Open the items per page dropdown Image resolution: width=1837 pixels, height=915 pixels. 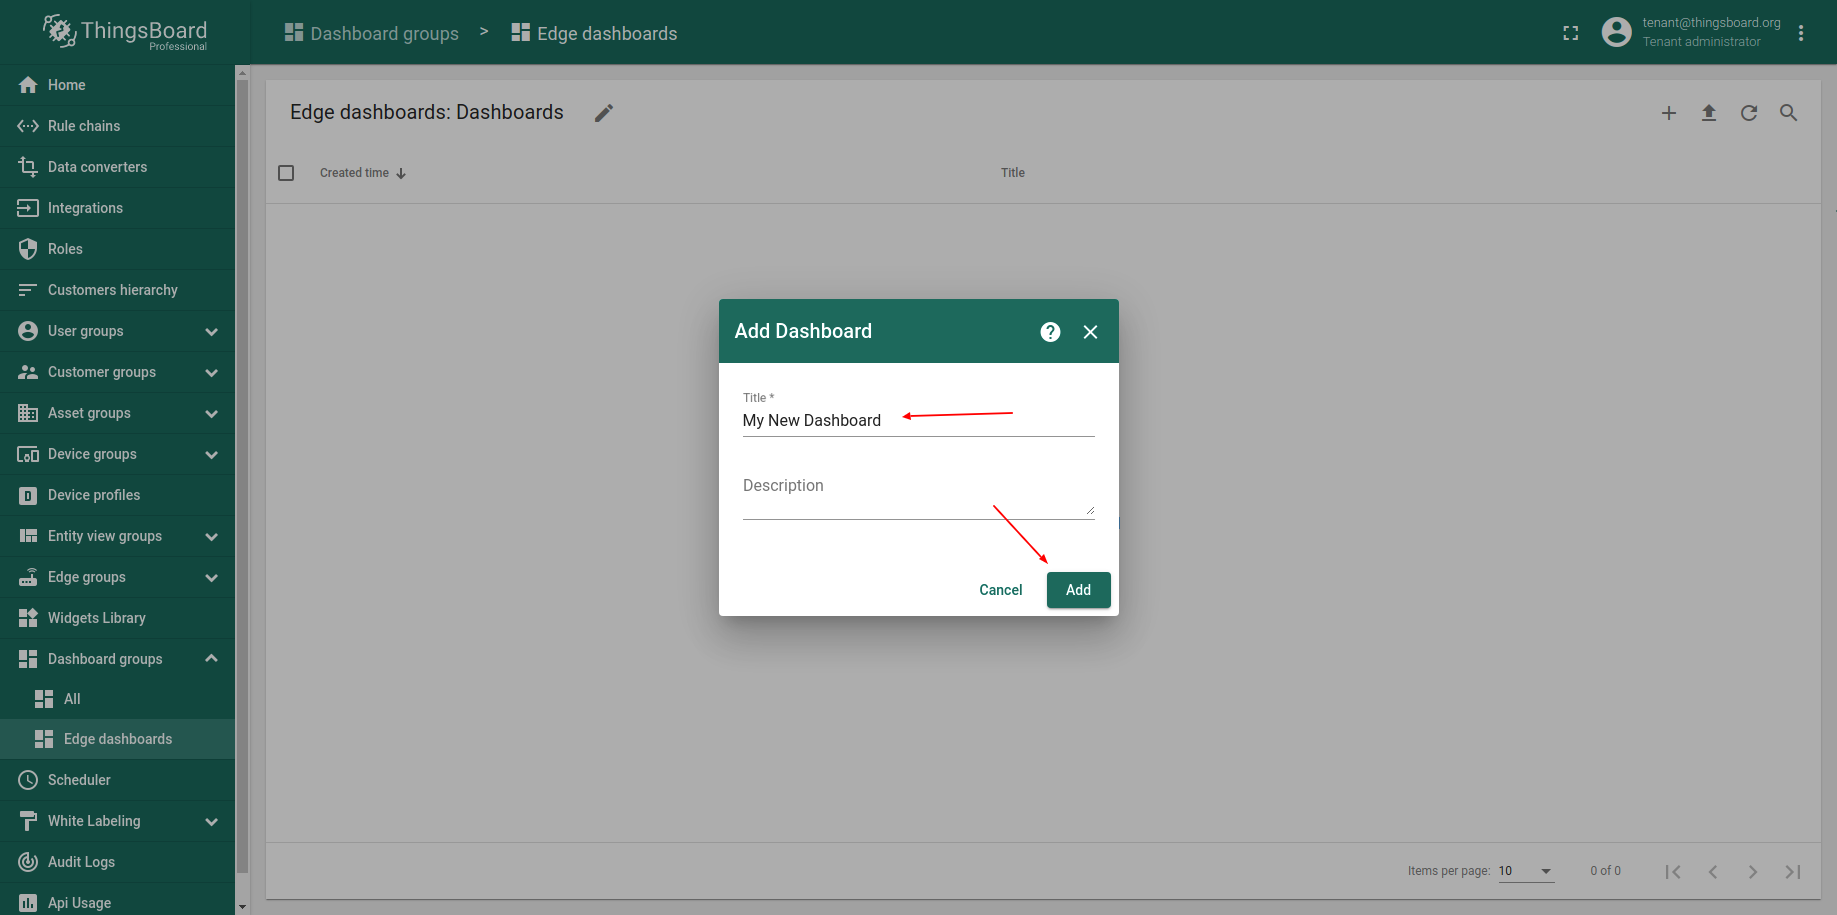(1526, 871)
